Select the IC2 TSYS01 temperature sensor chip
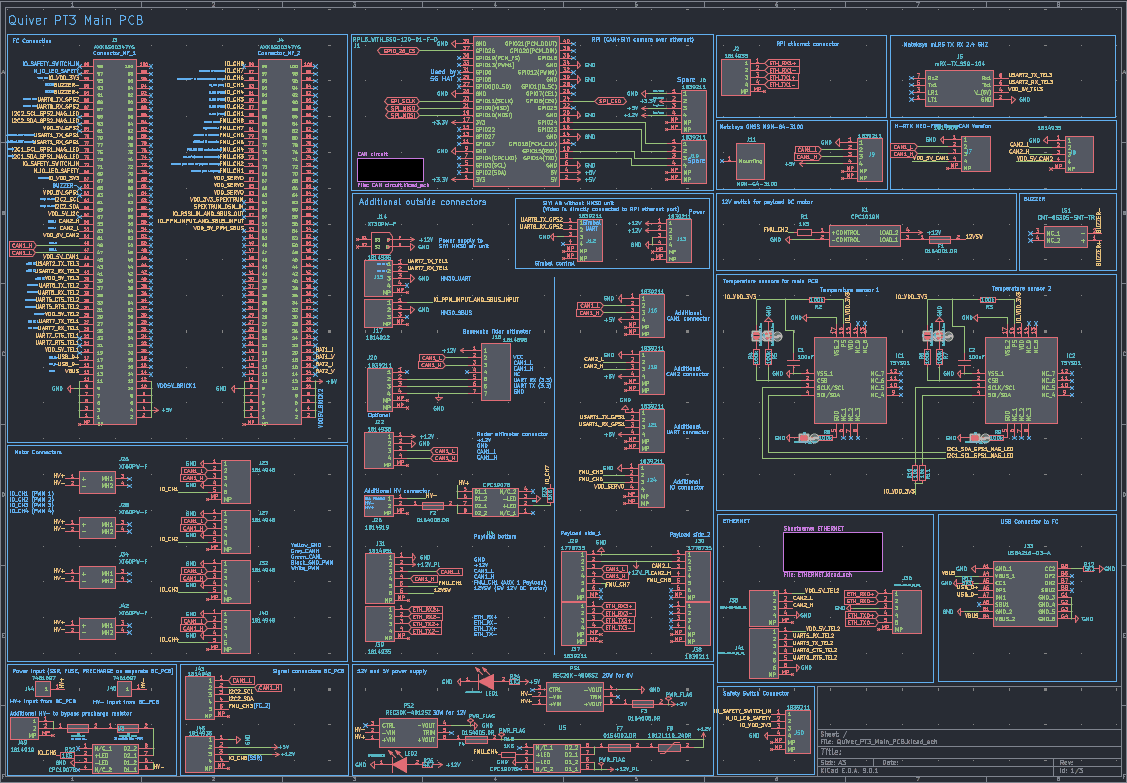This screenshot has height=783, width=1127. [1021, 380]
